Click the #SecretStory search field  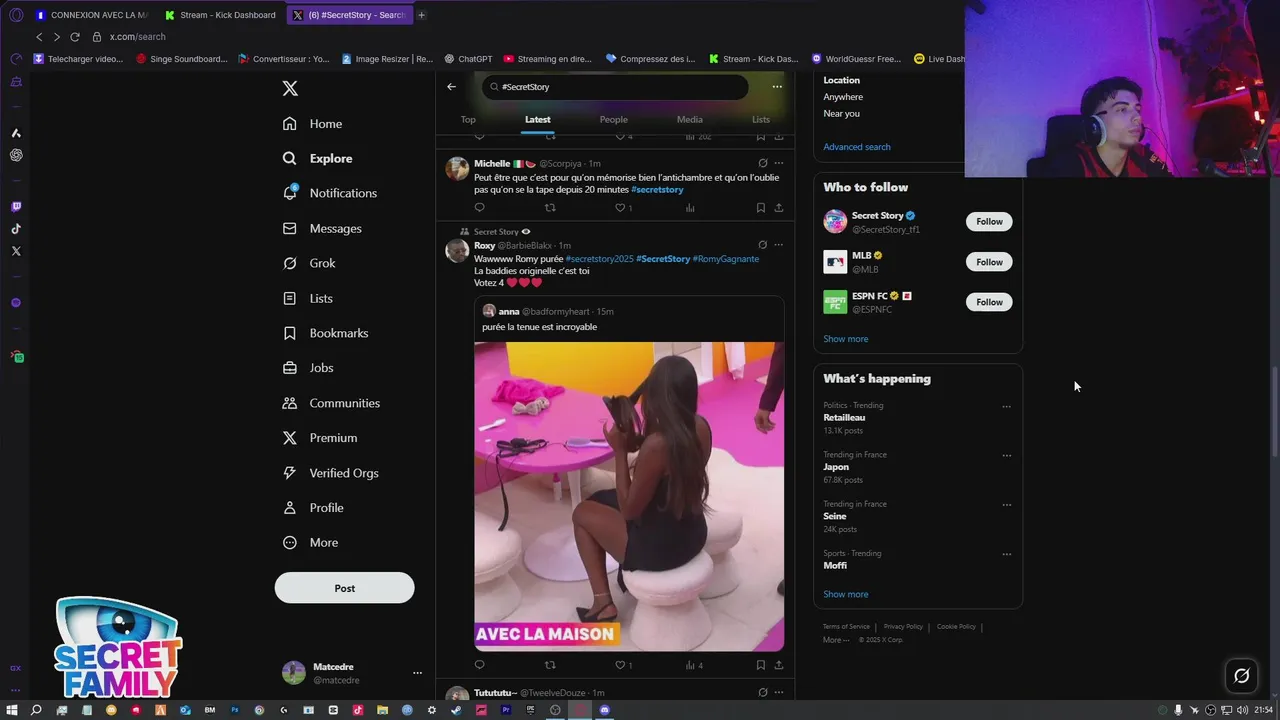tap(615, 87)
